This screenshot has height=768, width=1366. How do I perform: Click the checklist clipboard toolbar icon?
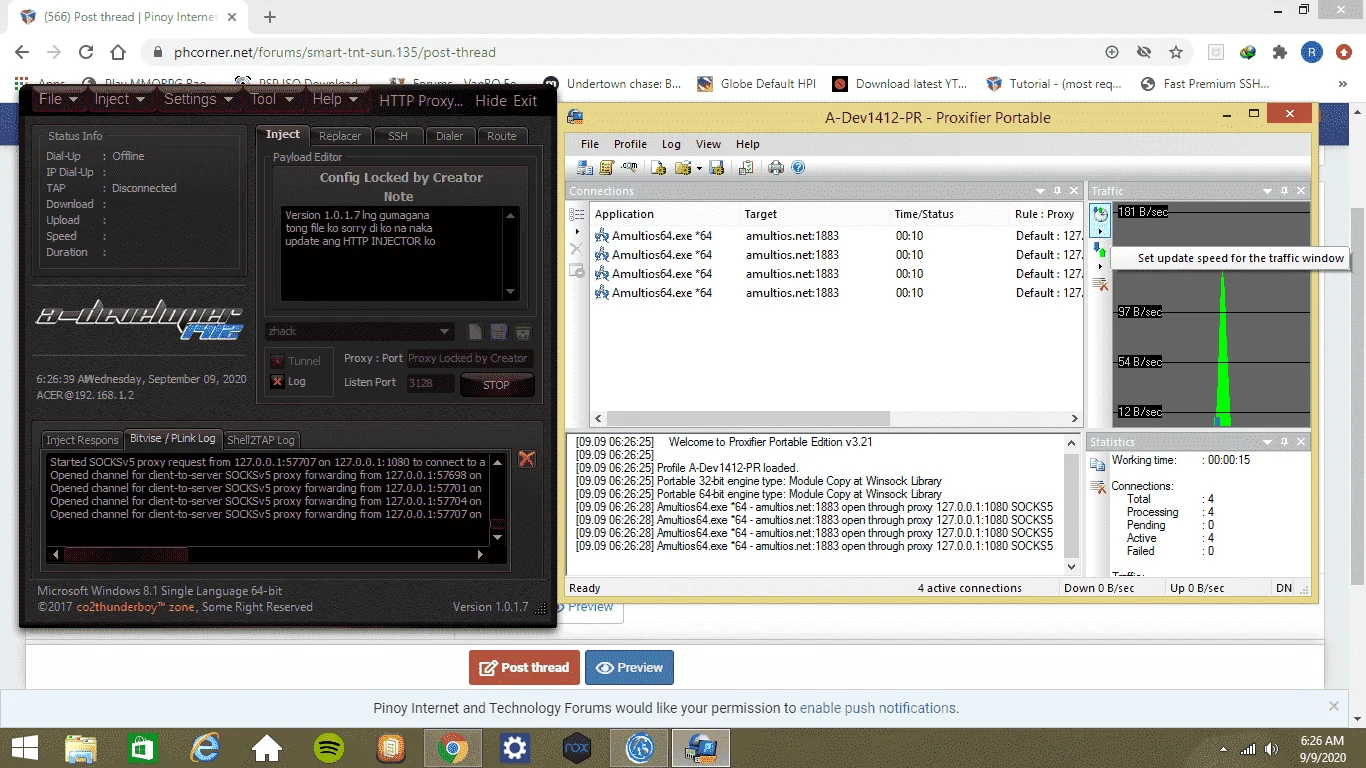(x=745, y=168)
